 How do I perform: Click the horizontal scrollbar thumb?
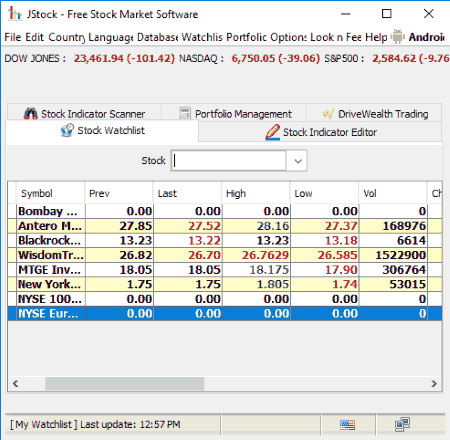[x=125, y=384]
